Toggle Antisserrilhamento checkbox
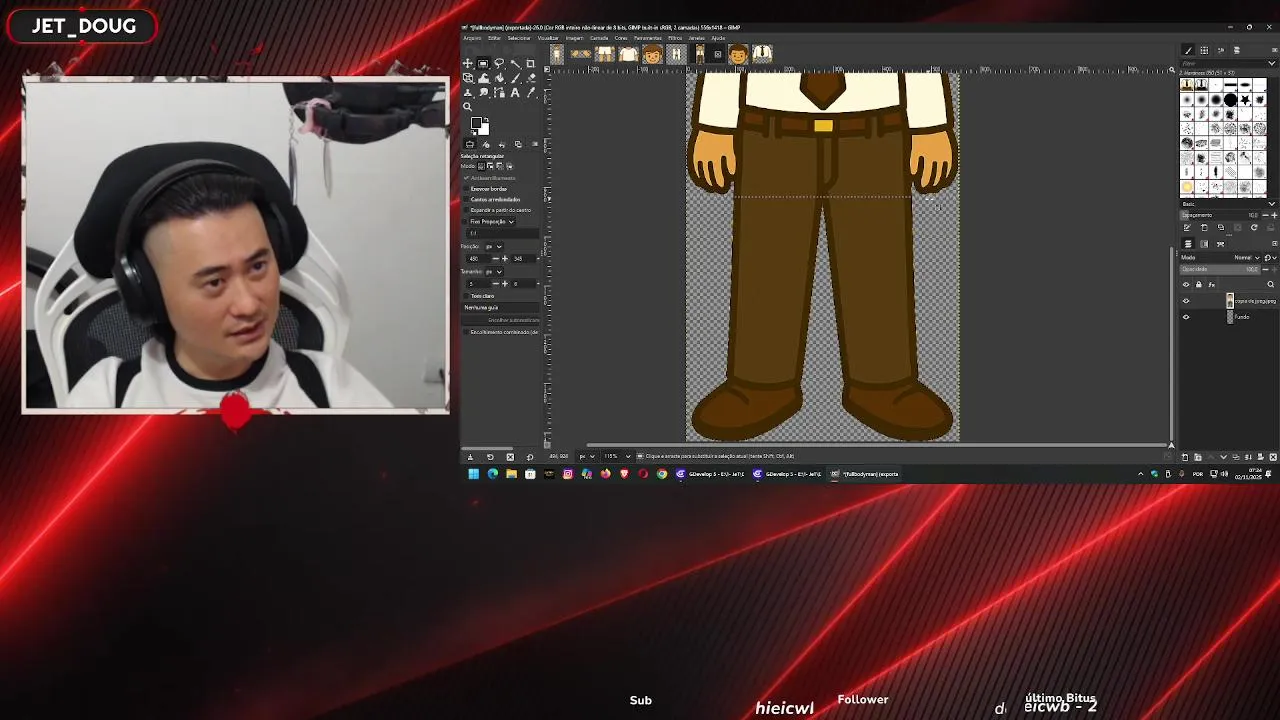1280x720 pixels. (466, 178)
